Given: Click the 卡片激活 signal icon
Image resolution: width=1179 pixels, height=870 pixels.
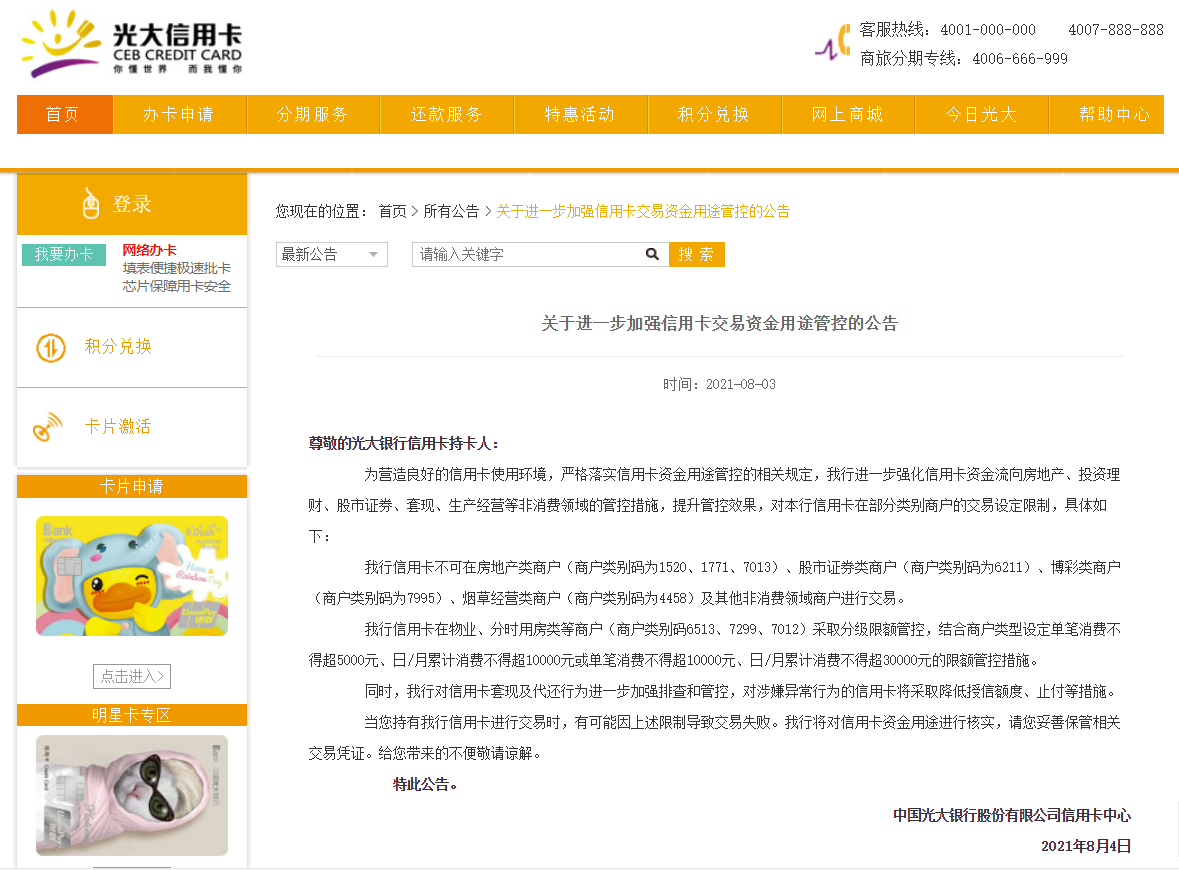Looking at the screenshot, I should coord(47,427).
